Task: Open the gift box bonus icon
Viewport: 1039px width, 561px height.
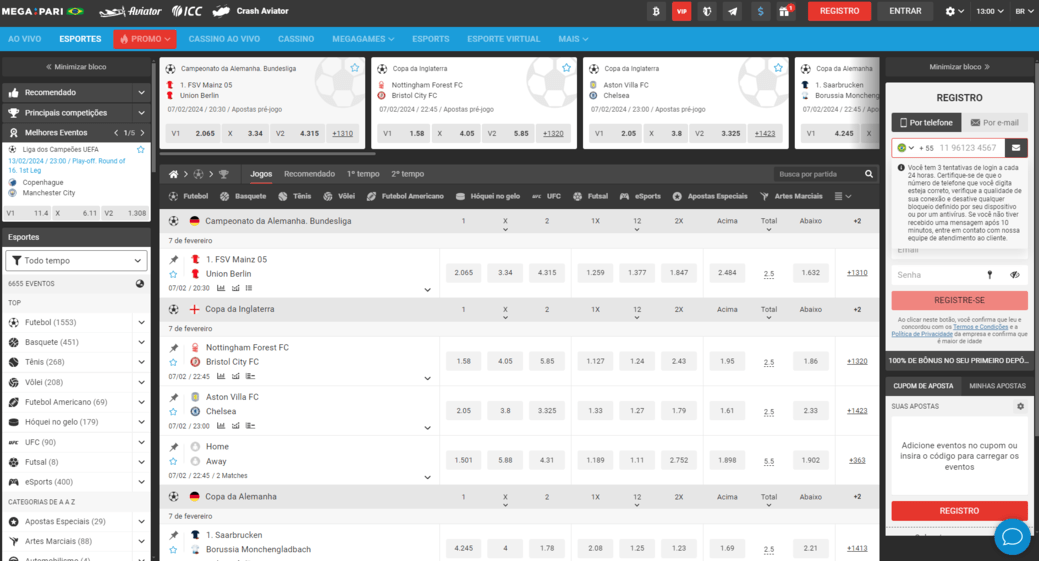Action: 785,11
